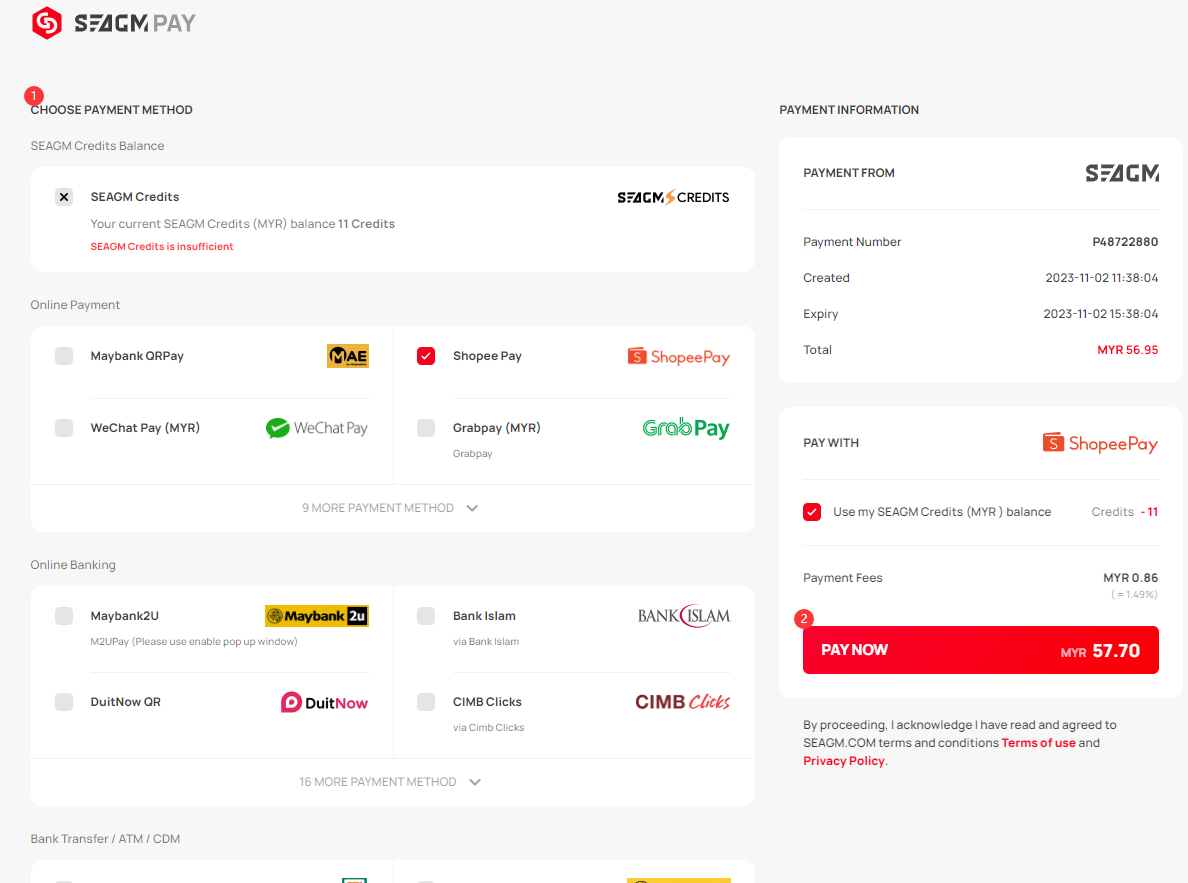The image size is (1188, 883).
Task: Click the Maybank2U label
Action: pyautogui.click(x=125, y=616)
